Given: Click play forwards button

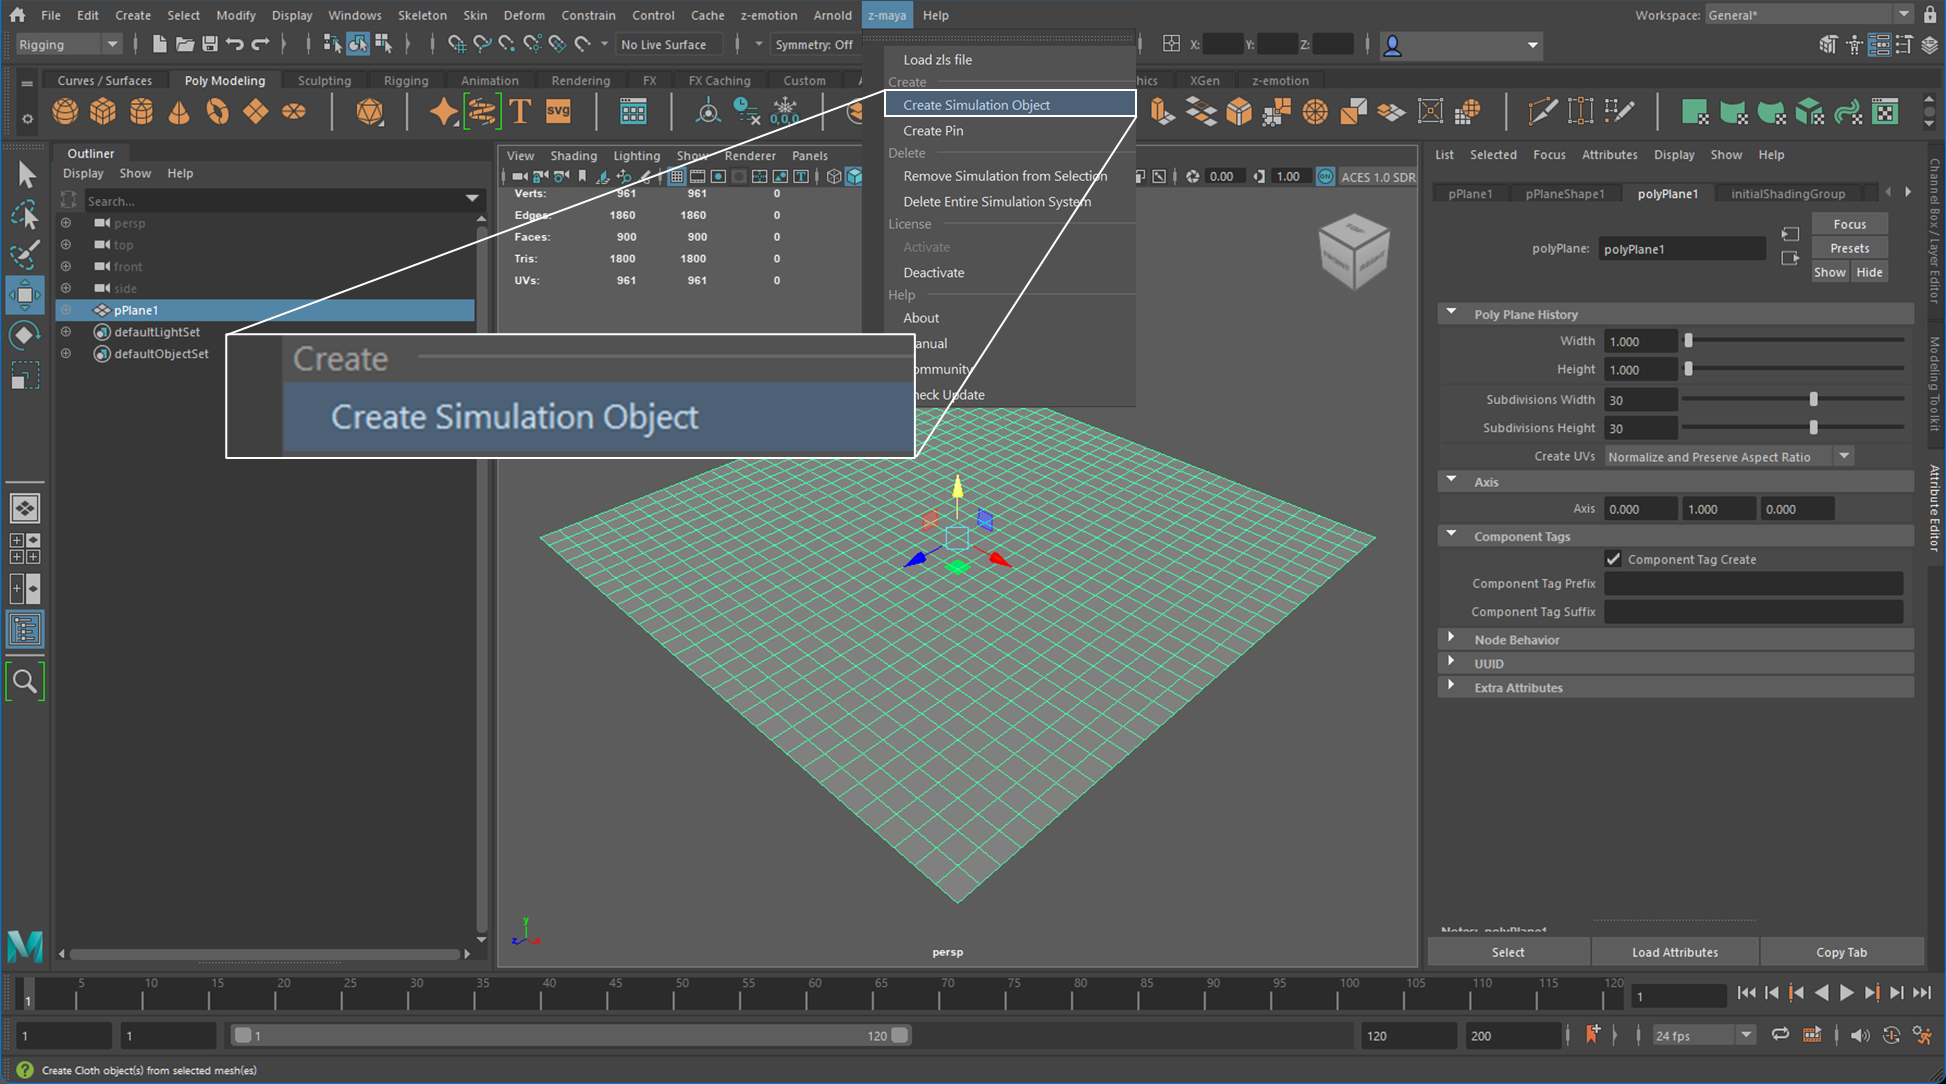Looking at the screenshot, I should coord(1846,993).
